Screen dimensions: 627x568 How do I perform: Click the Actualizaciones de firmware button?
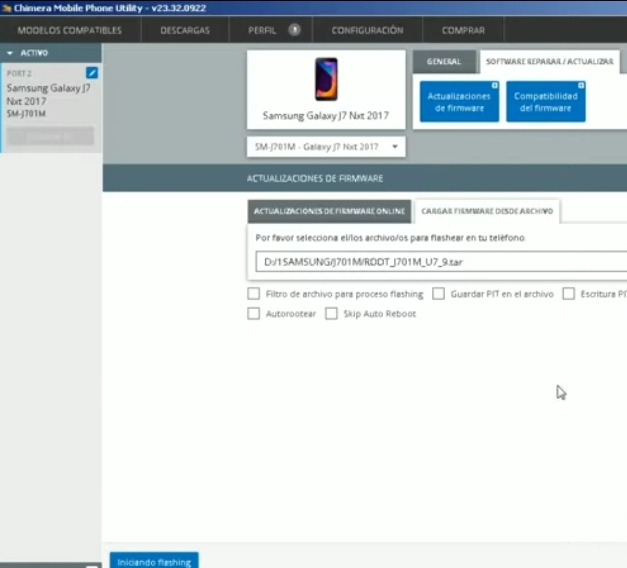(x=459, y=102)
